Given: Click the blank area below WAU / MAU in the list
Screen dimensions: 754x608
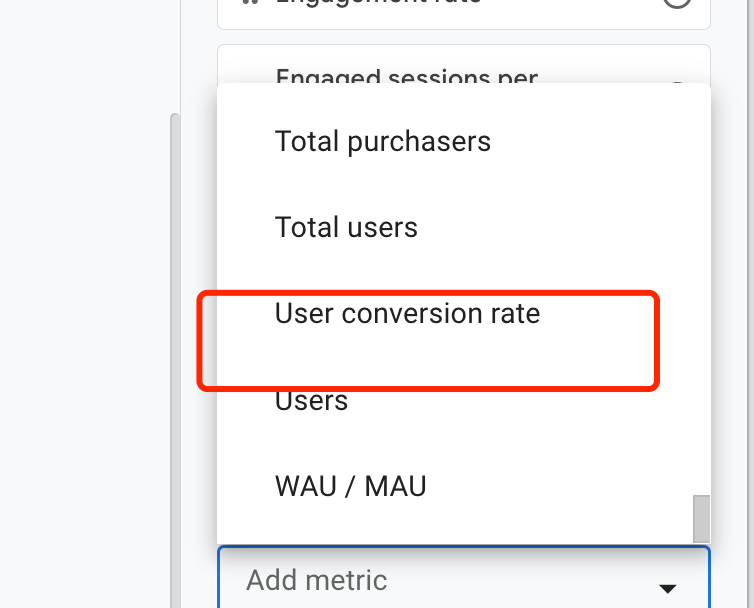Looking at the screenshot, I should pyautogui.click(x=450, y=525).
